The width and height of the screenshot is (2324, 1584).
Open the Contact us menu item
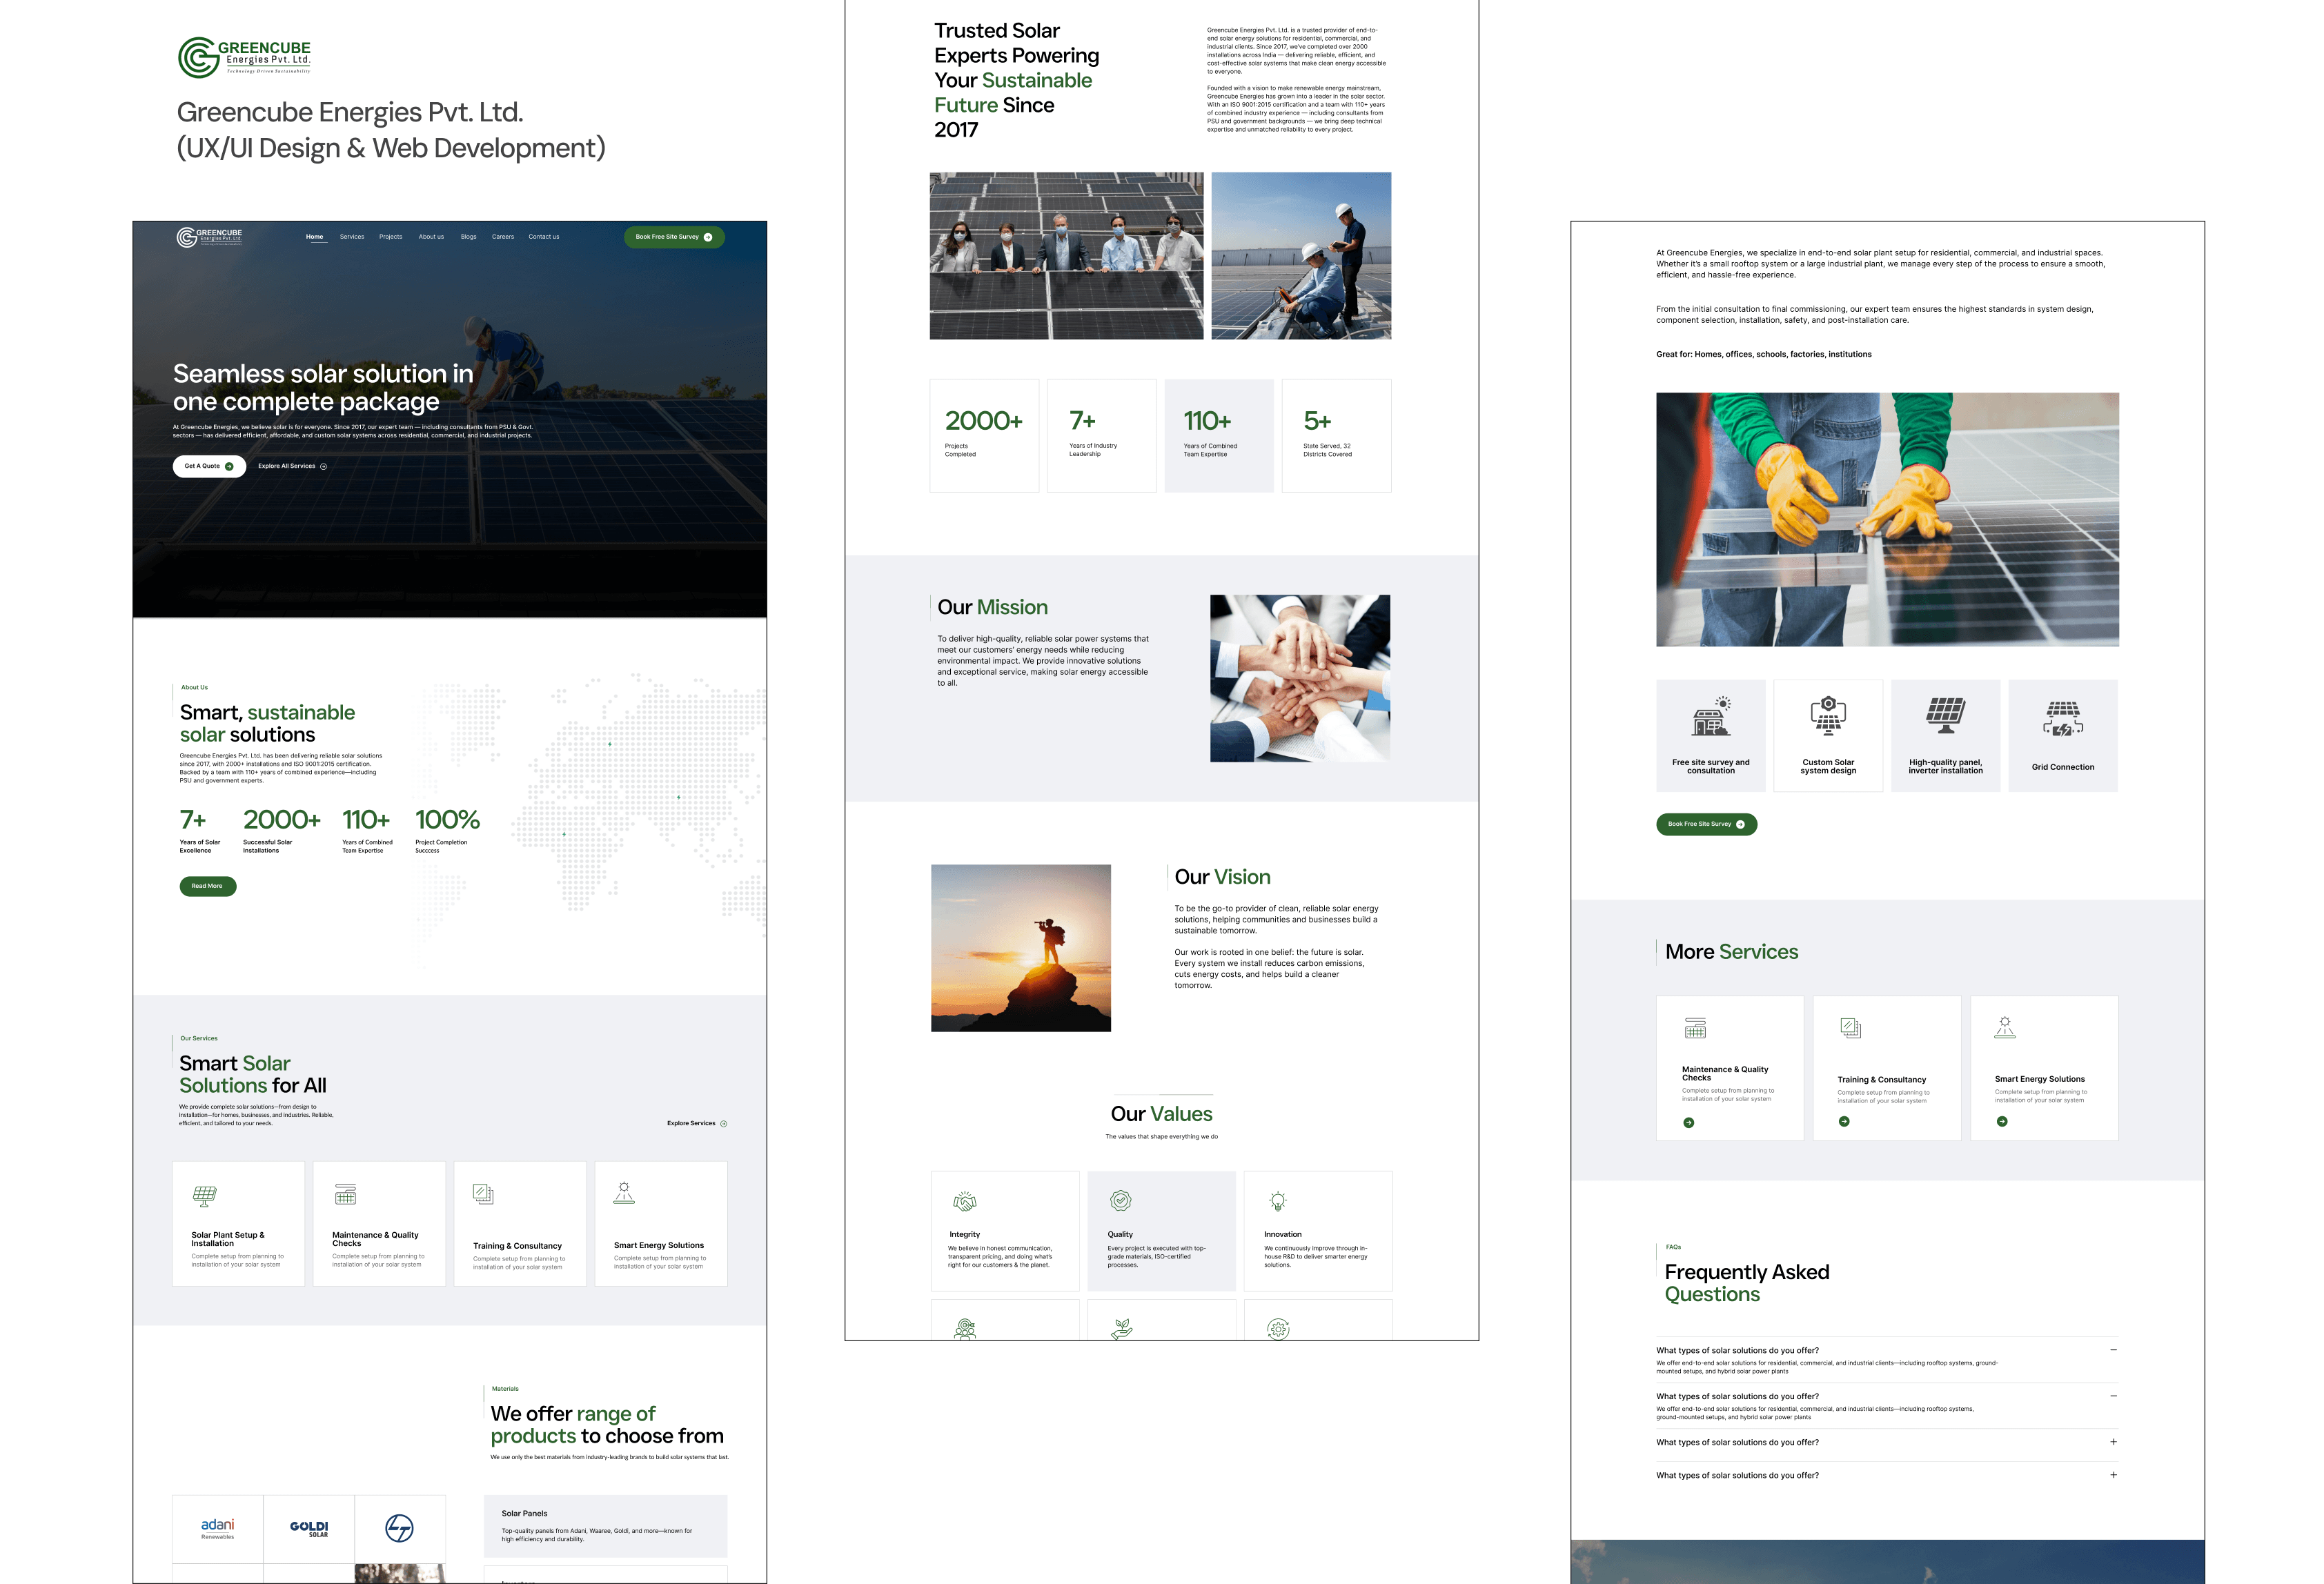(544, 237)
